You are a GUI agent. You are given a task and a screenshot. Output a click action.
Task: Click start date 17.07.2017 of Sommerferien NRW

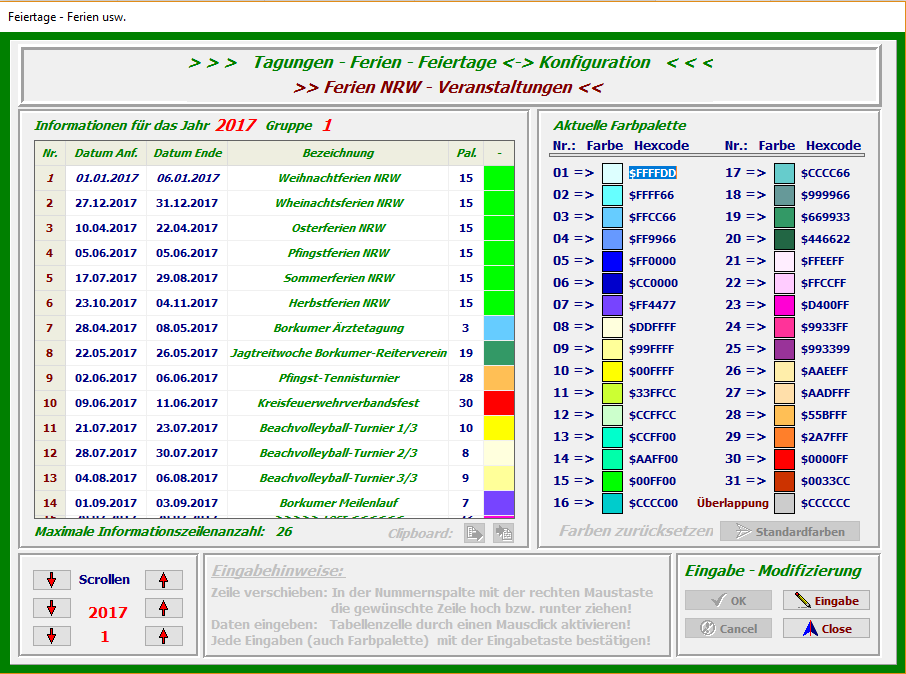coord(106,278)
